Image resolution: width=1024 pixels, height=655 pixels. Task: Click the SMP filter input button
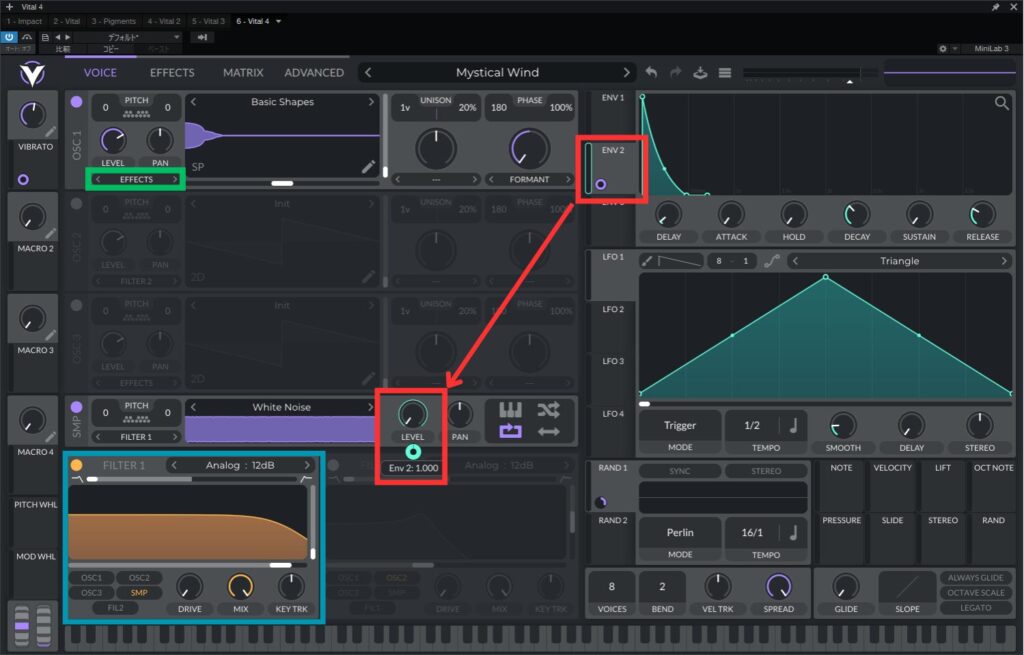138,592
